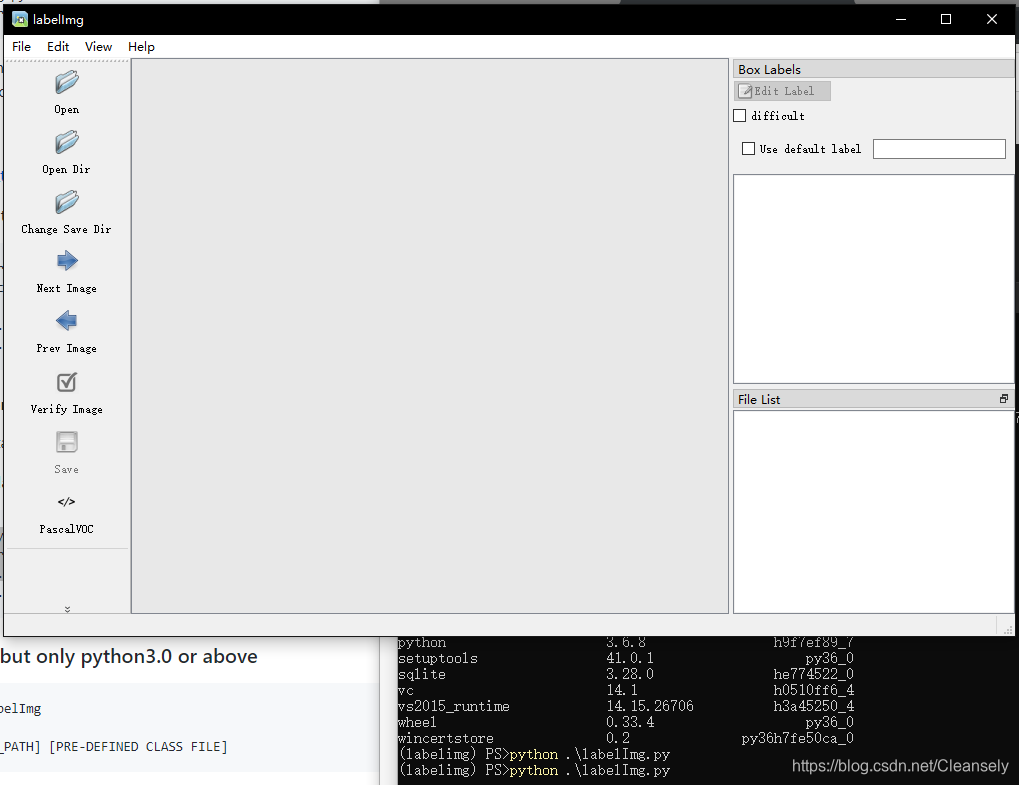
Task: Click the labelImg app icon in title bar
Action: click(20, 19)
